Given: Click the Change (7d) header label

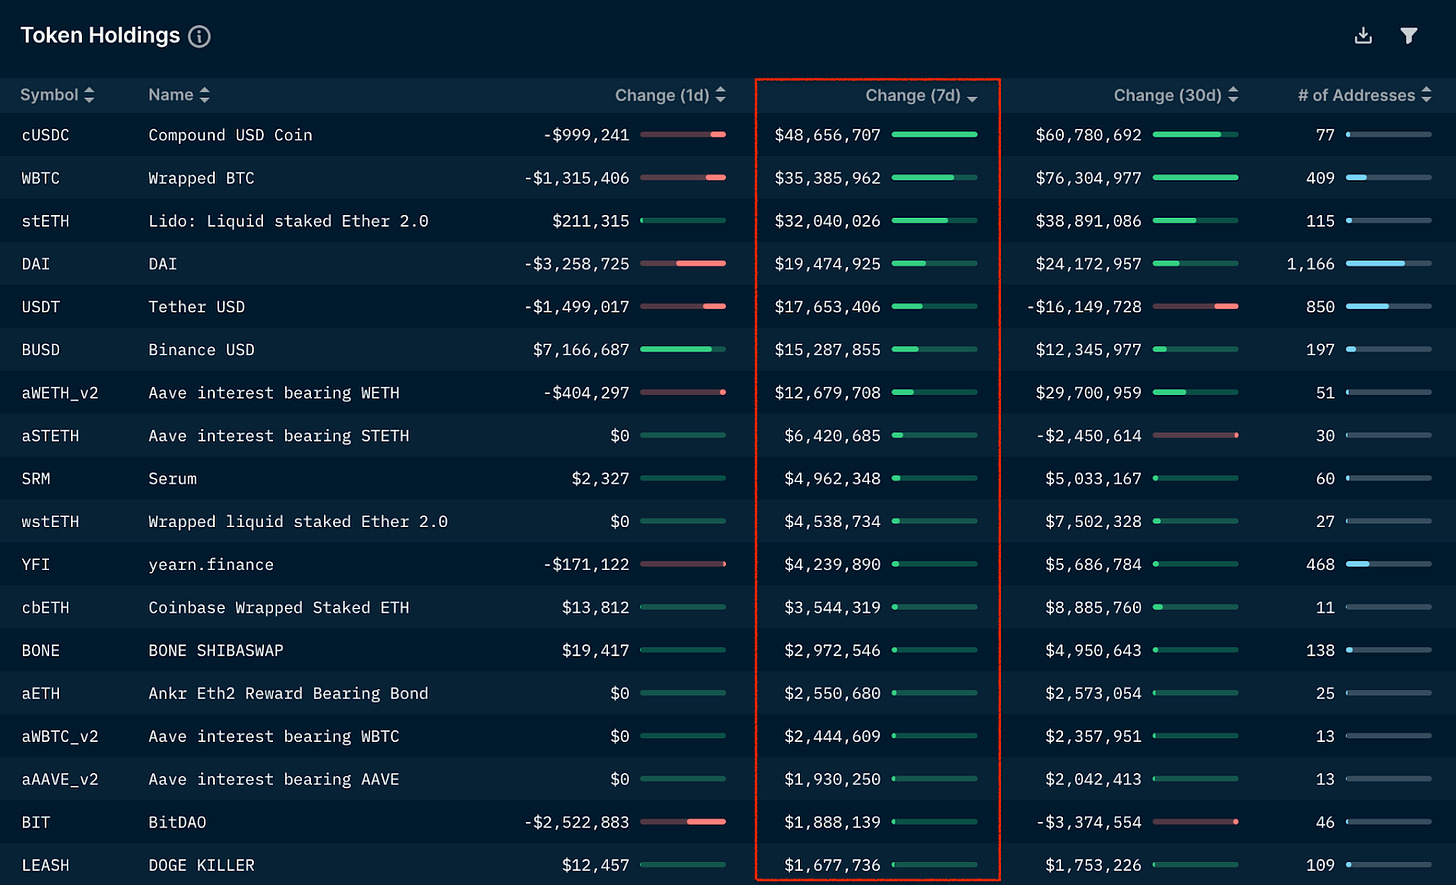Looking at the screenshot, I should [x=913, y=95].
